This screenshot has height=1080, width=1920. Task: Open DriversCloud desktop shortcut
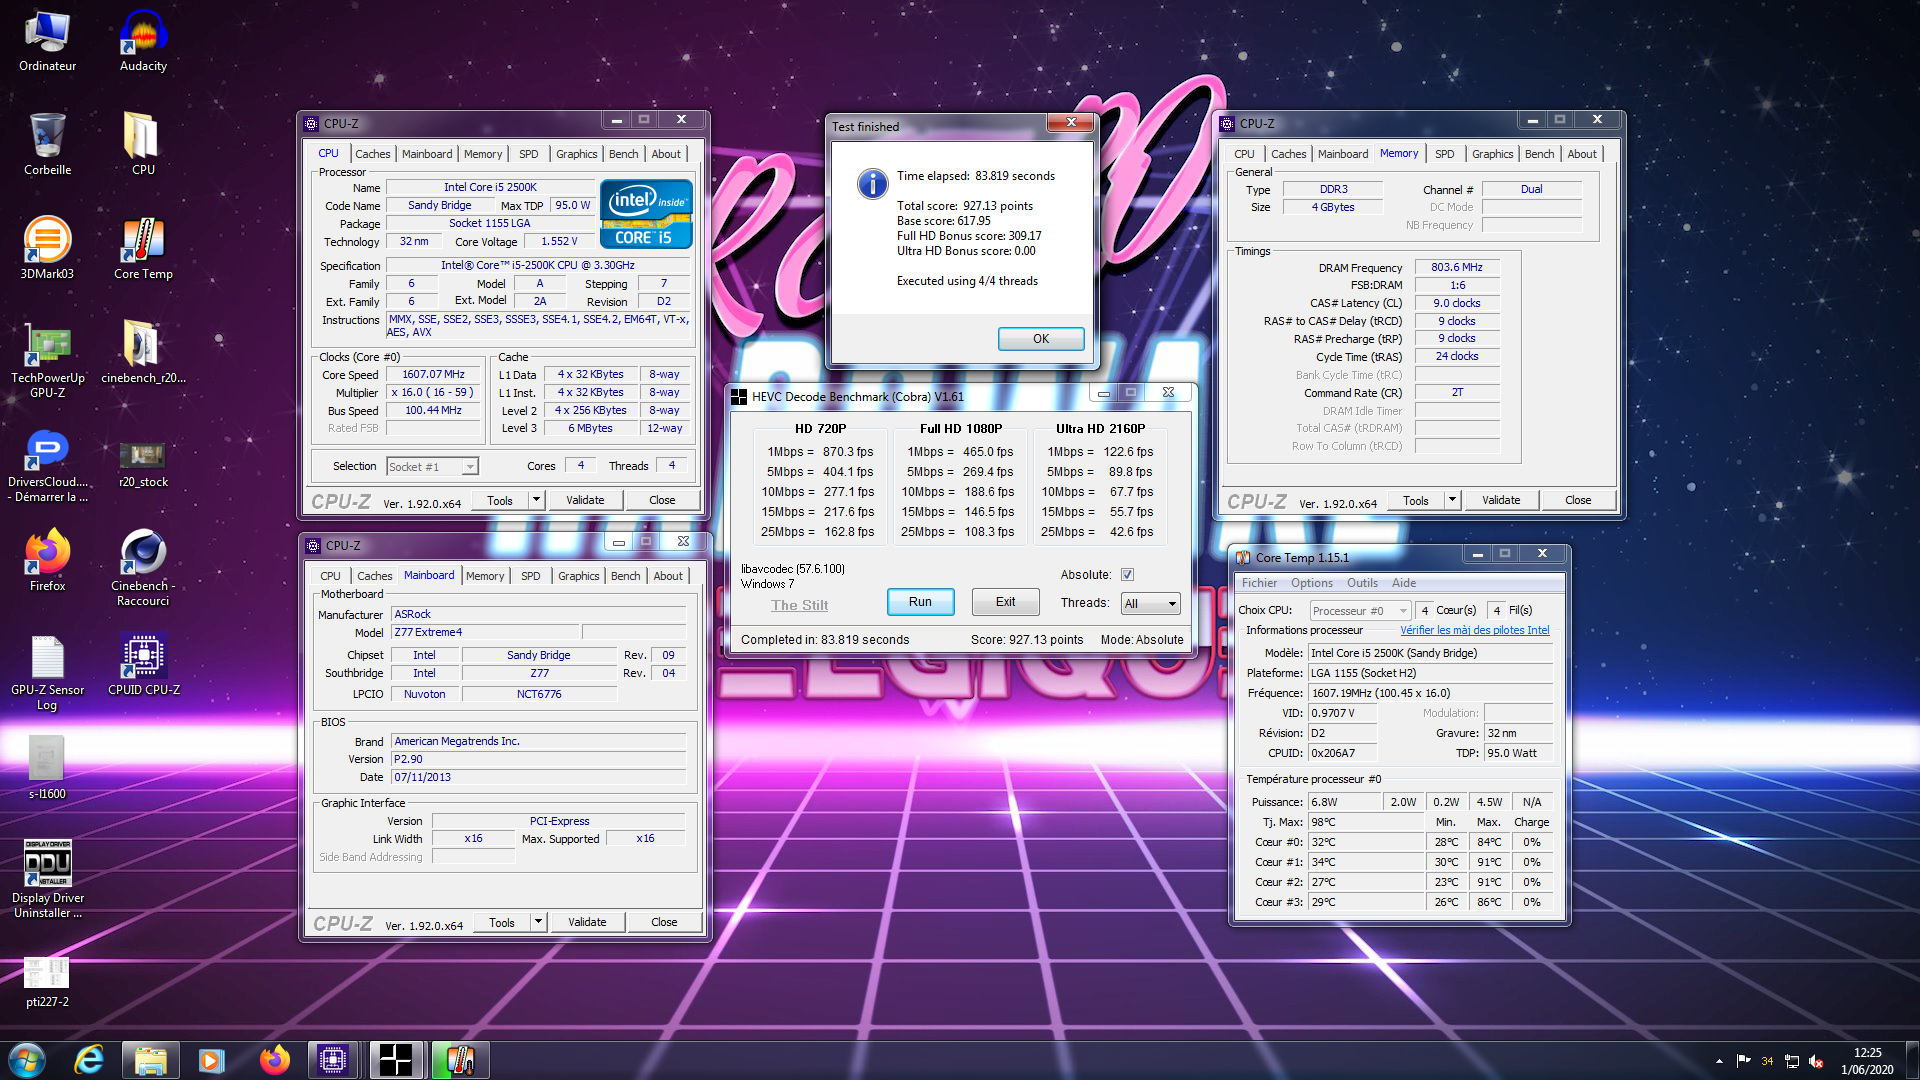47,467
